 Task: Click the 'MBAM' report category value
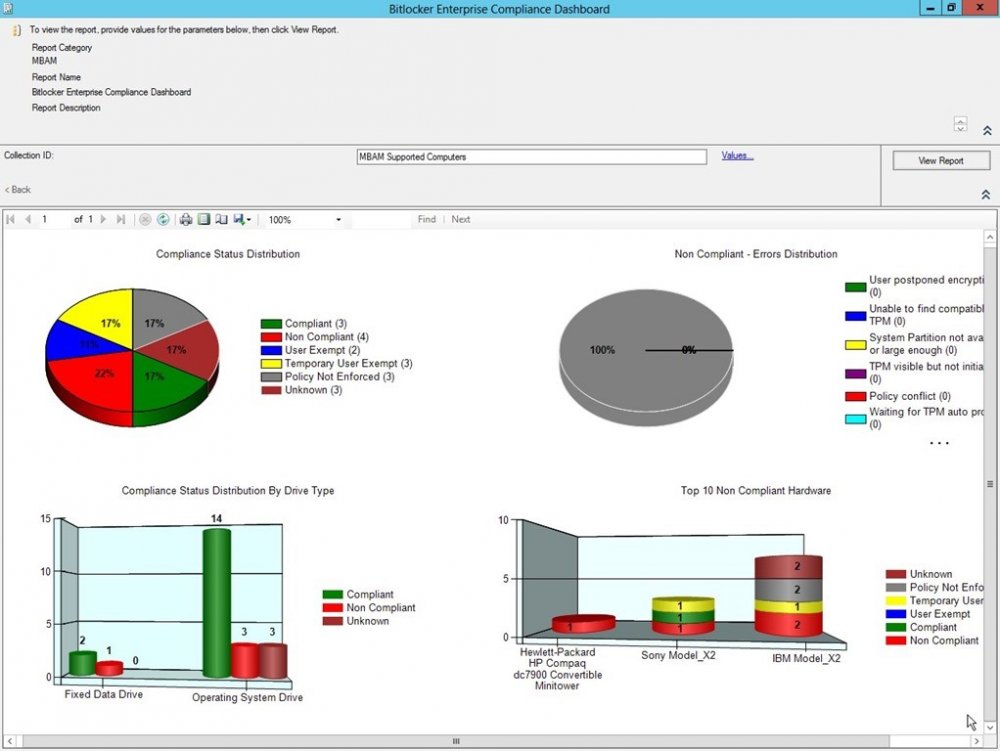point(44,61)
